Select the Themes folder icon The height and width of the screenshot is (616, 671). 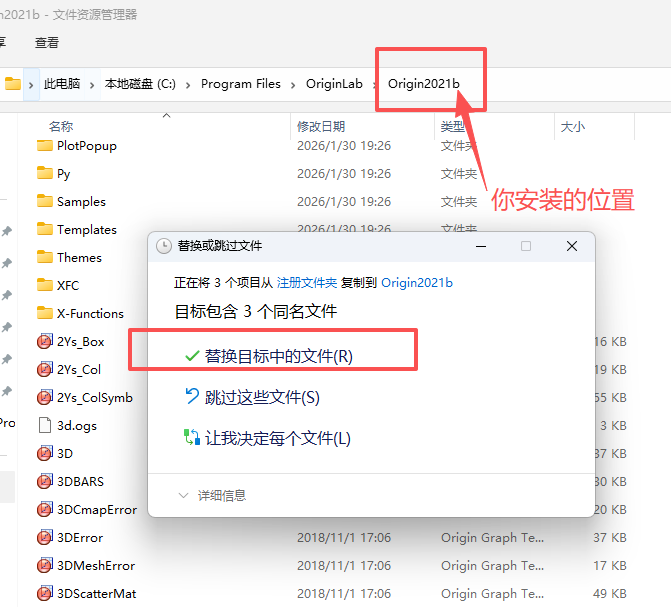click(x=45, y=257)
